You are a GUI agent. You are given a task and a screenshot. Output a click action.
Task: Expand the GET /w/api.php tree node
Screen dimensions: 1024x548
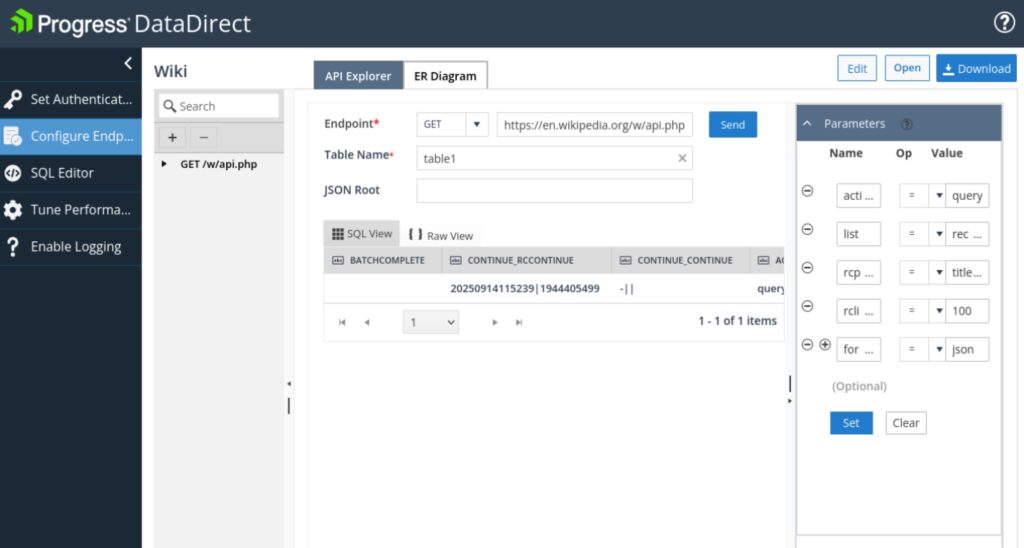(x=164, y=164)
